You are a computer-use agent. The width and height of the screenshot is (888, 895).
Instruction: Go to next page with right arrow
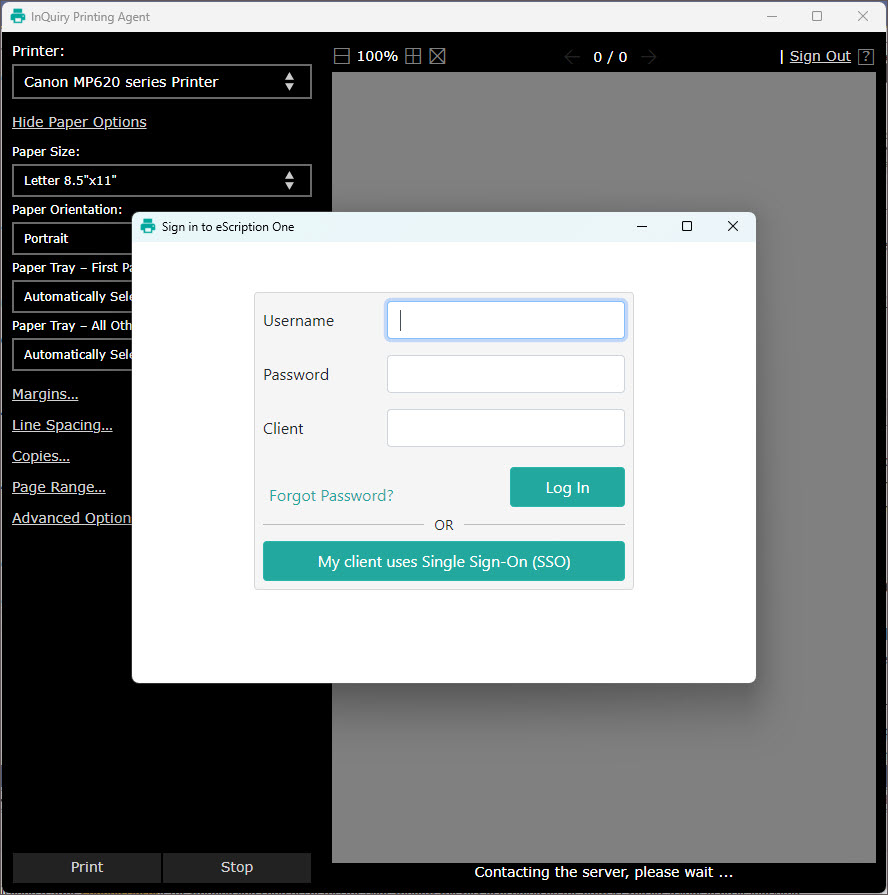(x=649, y=57)
